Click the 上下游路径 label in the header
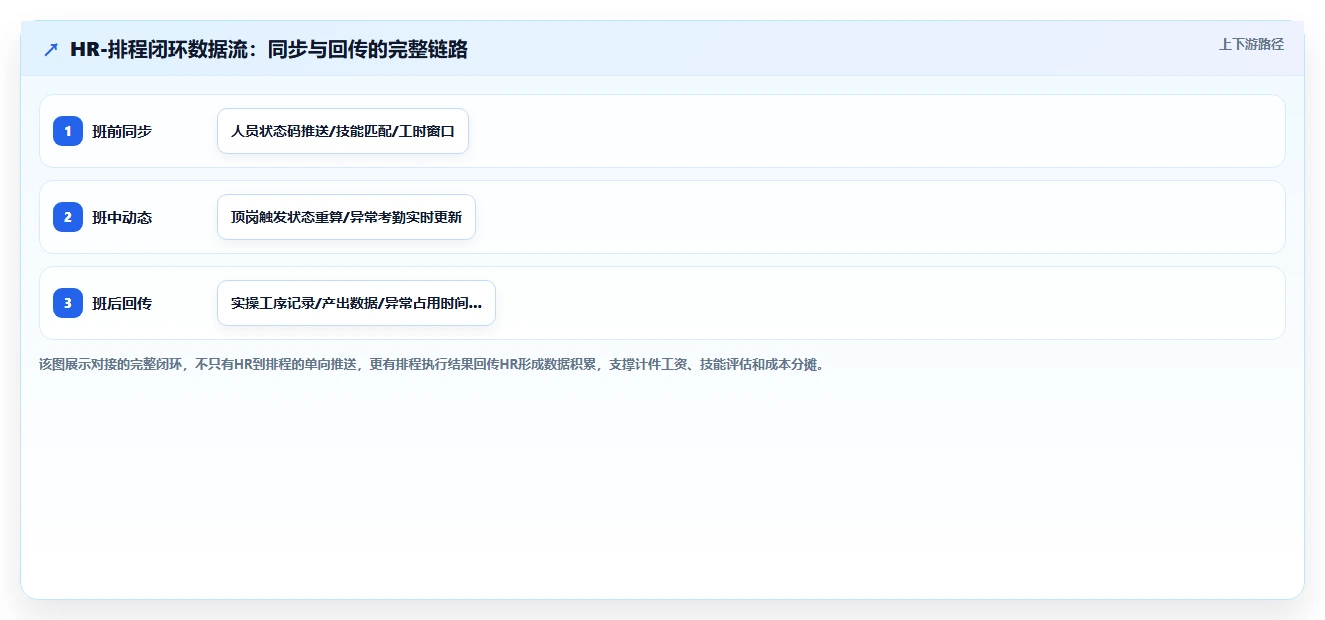The height and width of the screenshot is (620, 1325). [1251, 44]
